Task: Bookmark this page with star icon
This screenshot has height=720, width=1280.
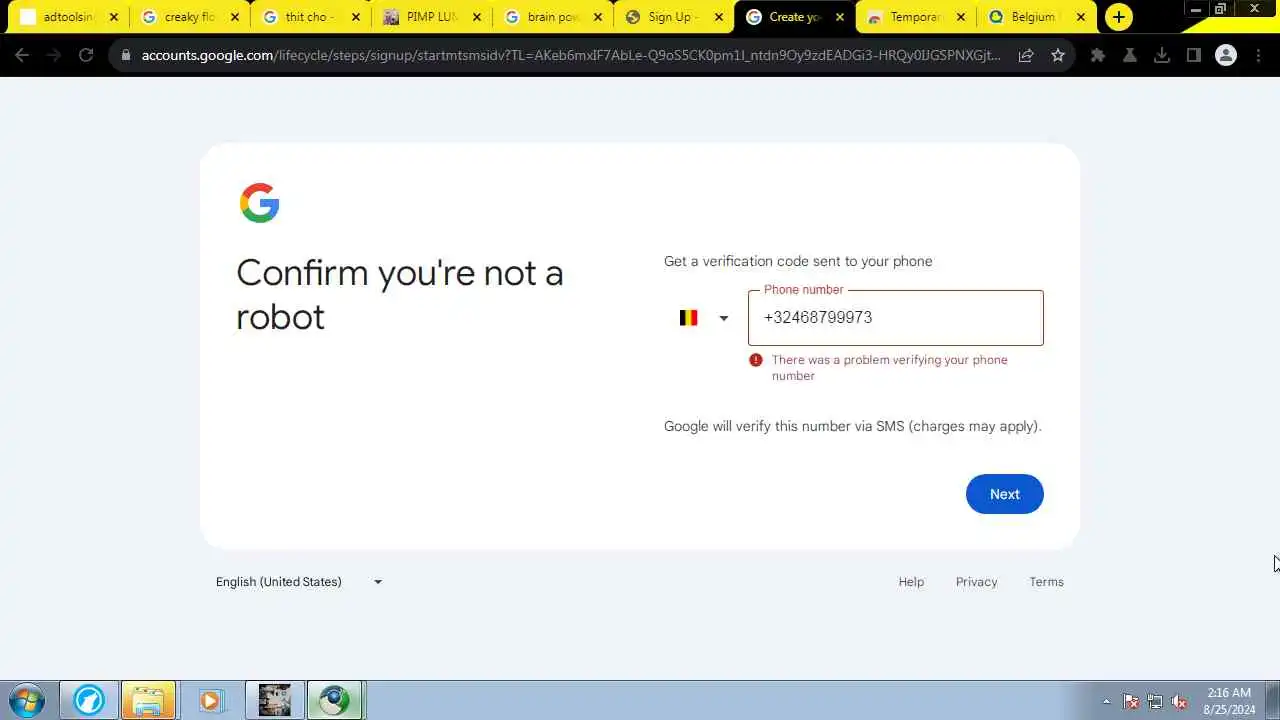Action: (x=1058, y=56)
